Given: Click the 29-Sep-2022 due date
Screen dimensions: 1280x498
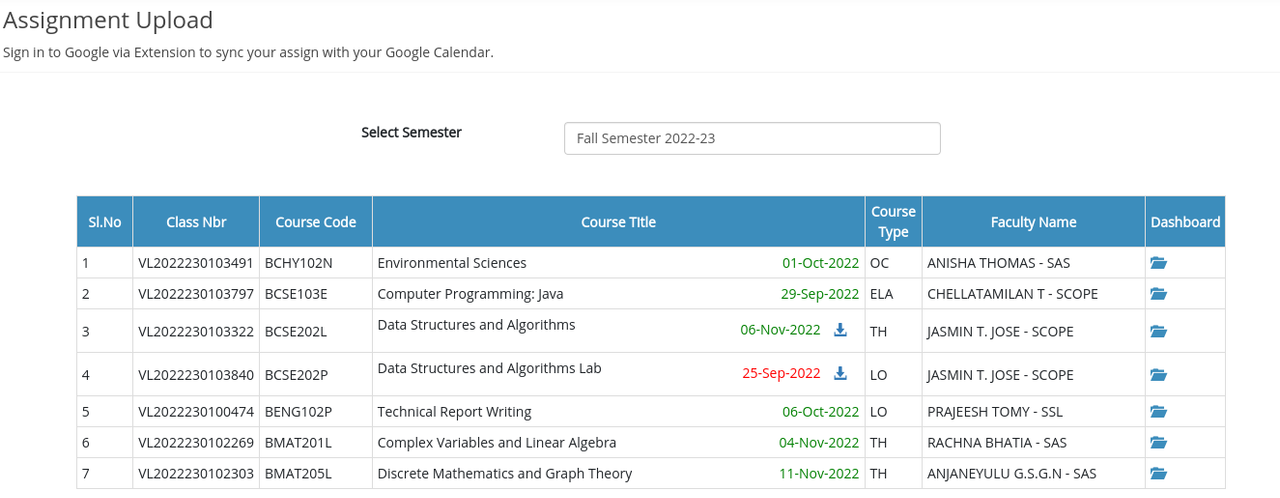Looking at the screenshot, I should point(819,294).
